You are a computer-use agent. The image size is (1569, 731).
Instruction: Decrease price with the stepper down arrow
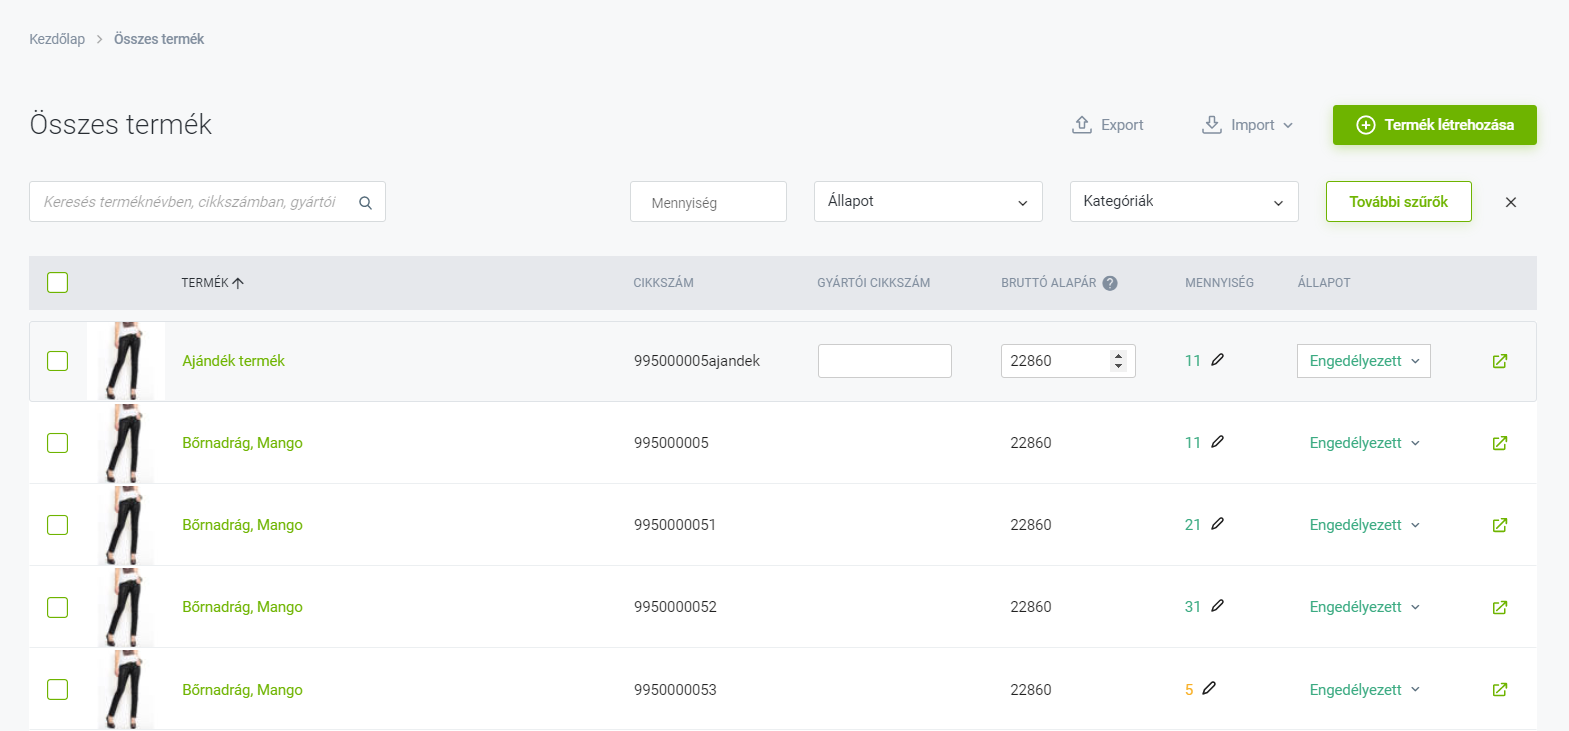coord(1119,367)
